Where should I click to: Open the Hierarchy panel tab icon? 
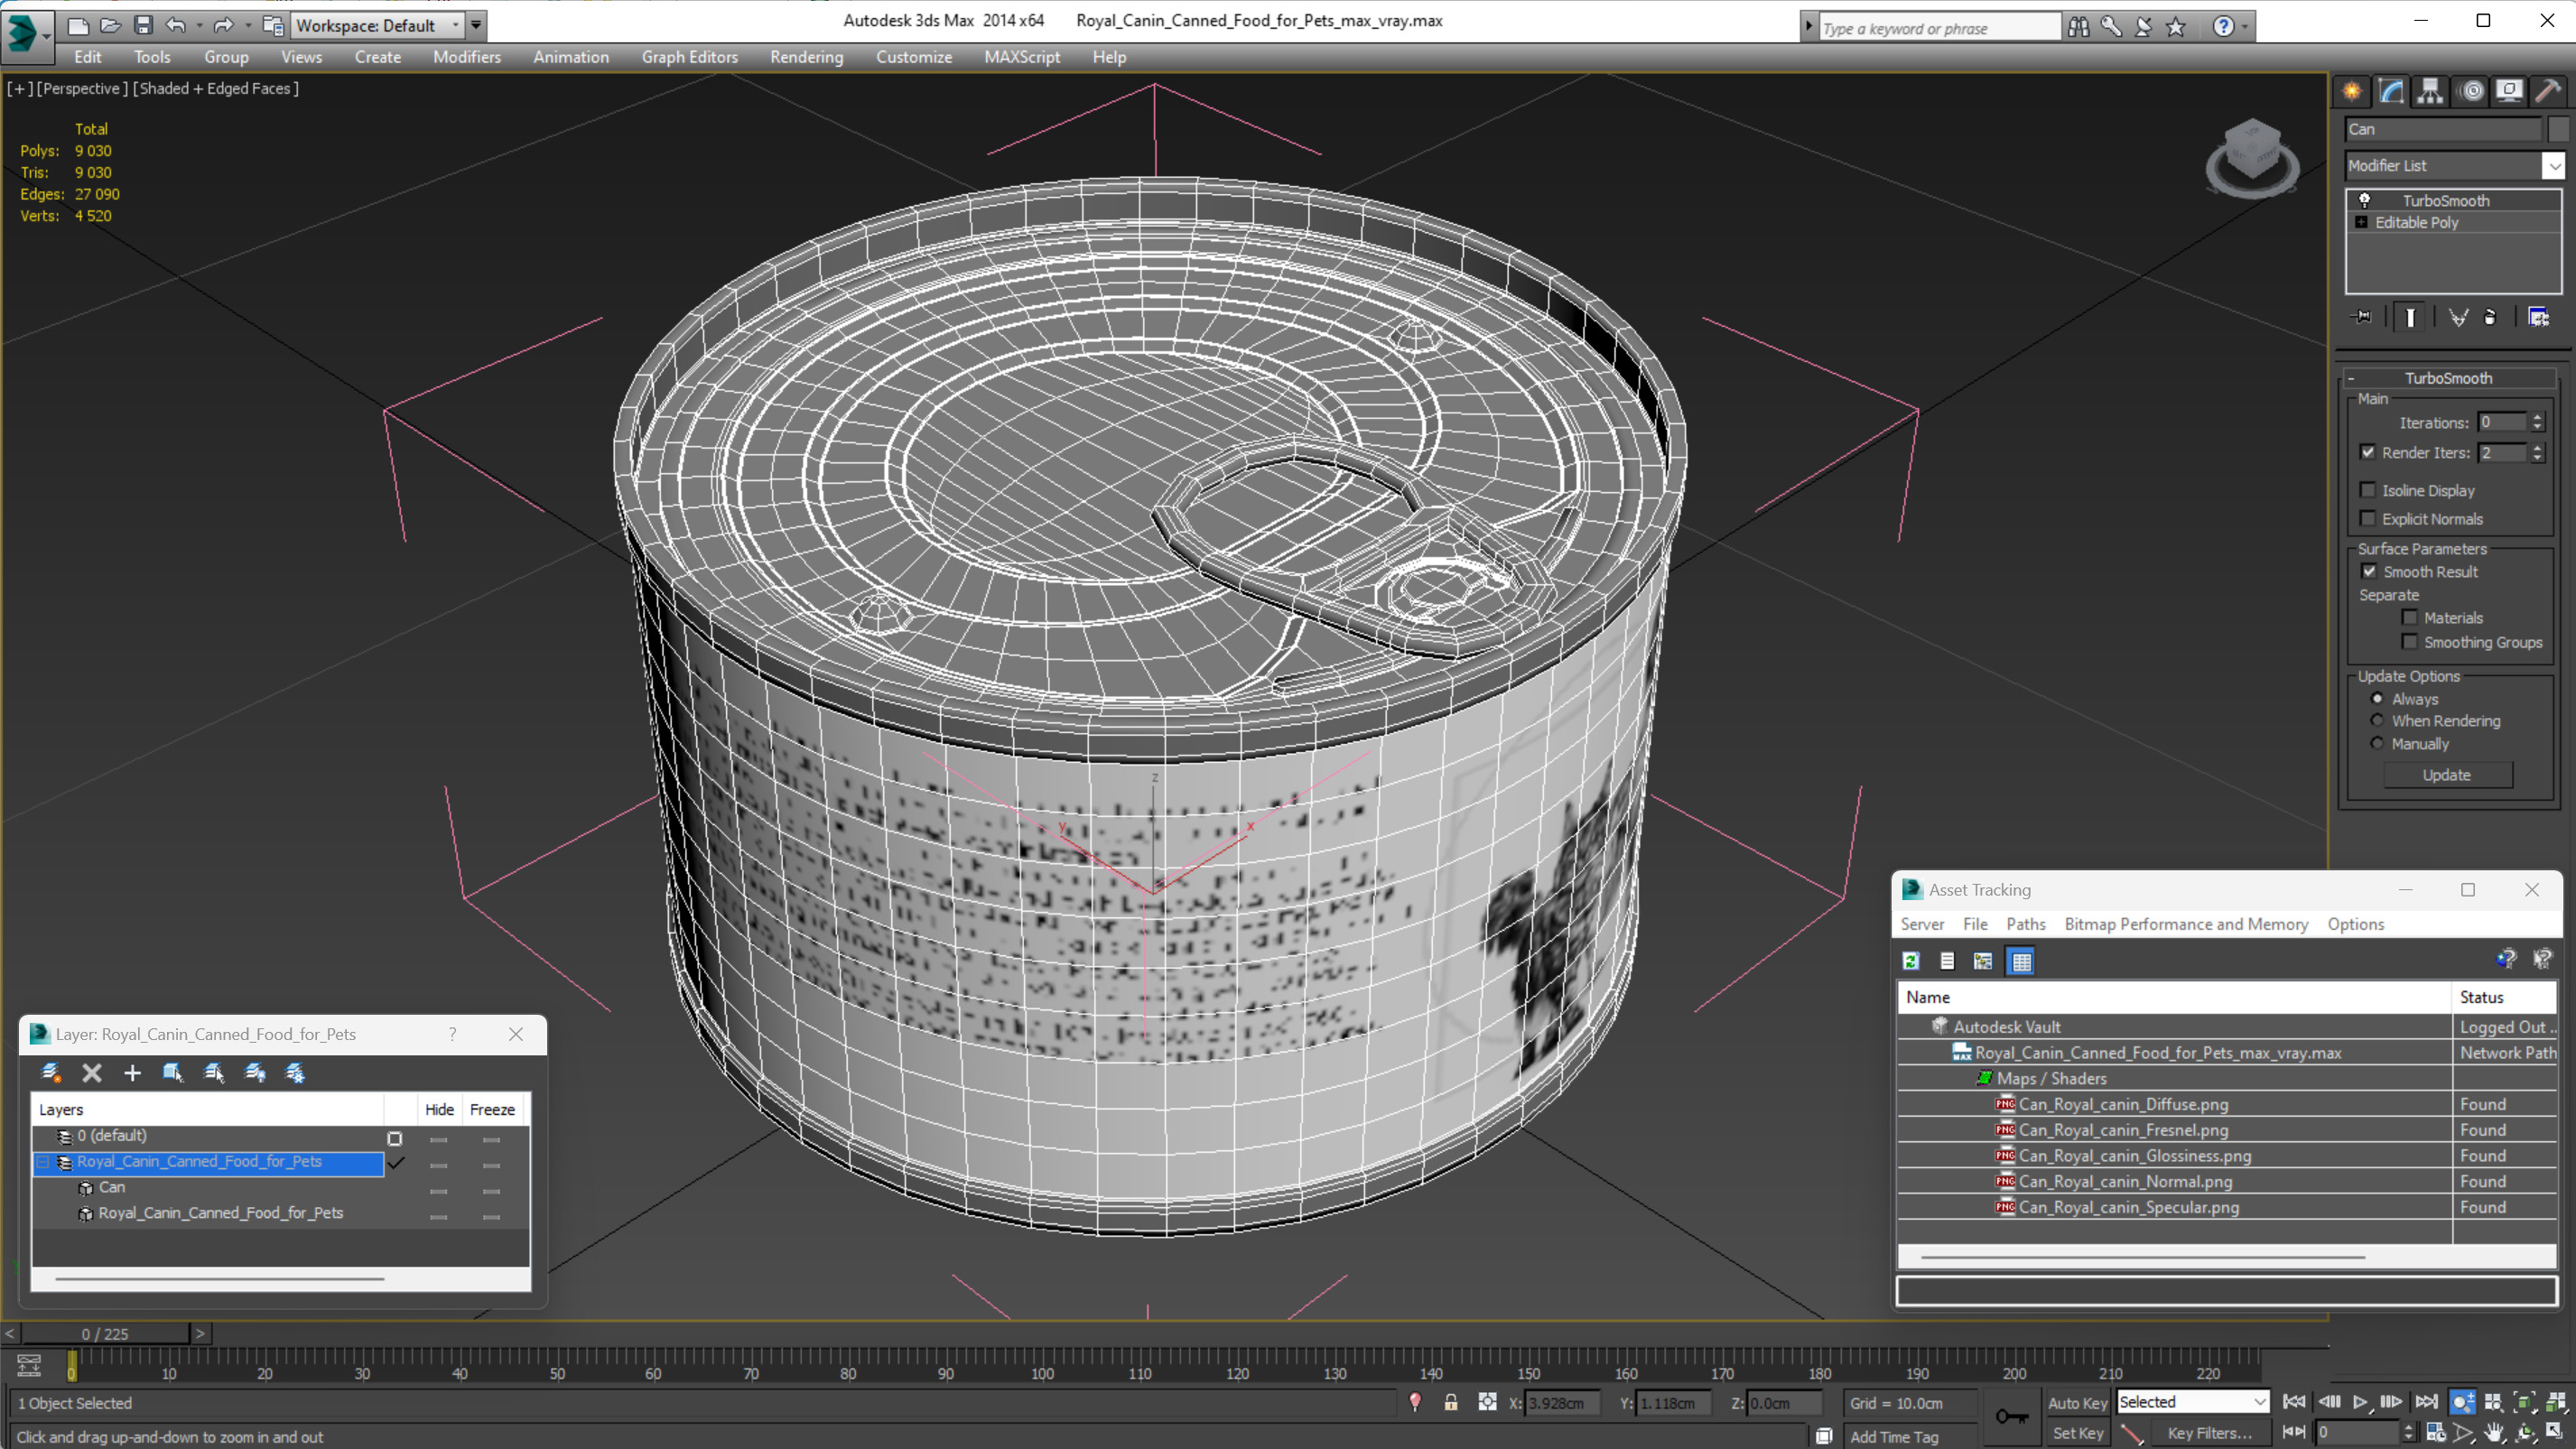[2430, 91]
